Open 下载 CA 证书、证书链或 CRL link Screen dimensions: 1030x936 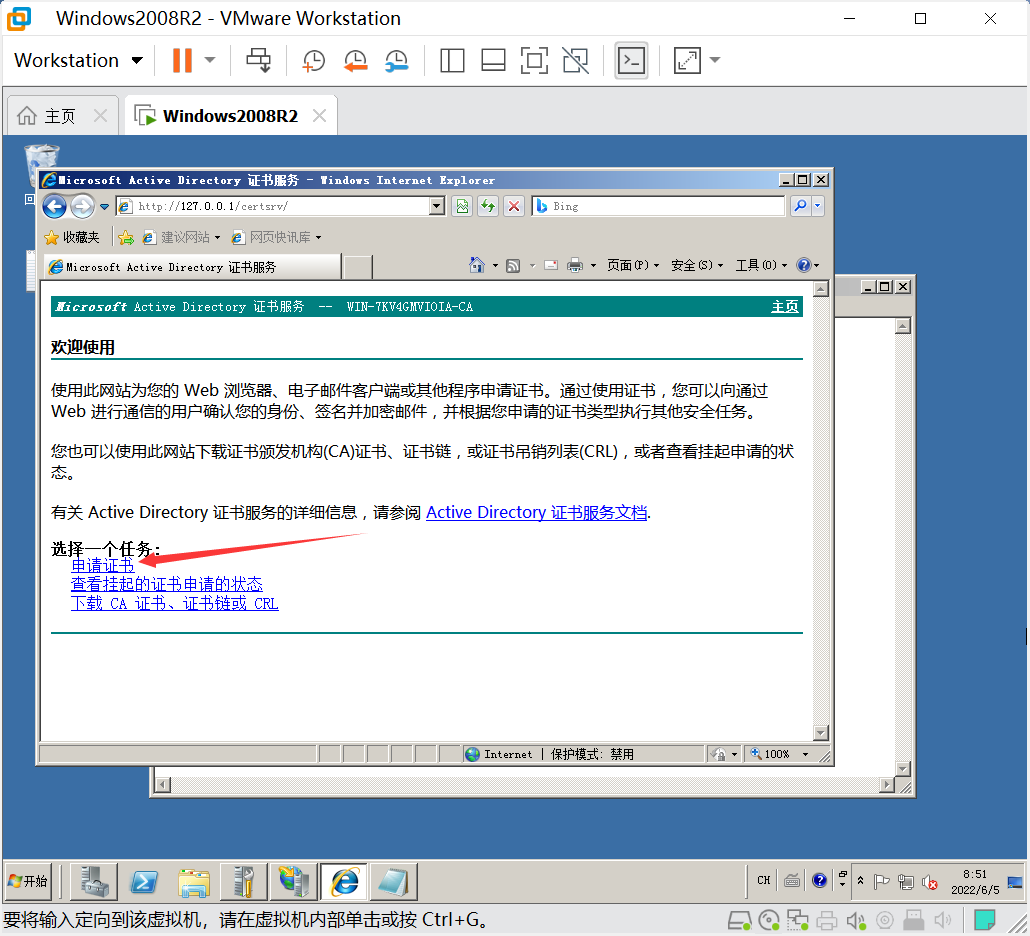175,604
